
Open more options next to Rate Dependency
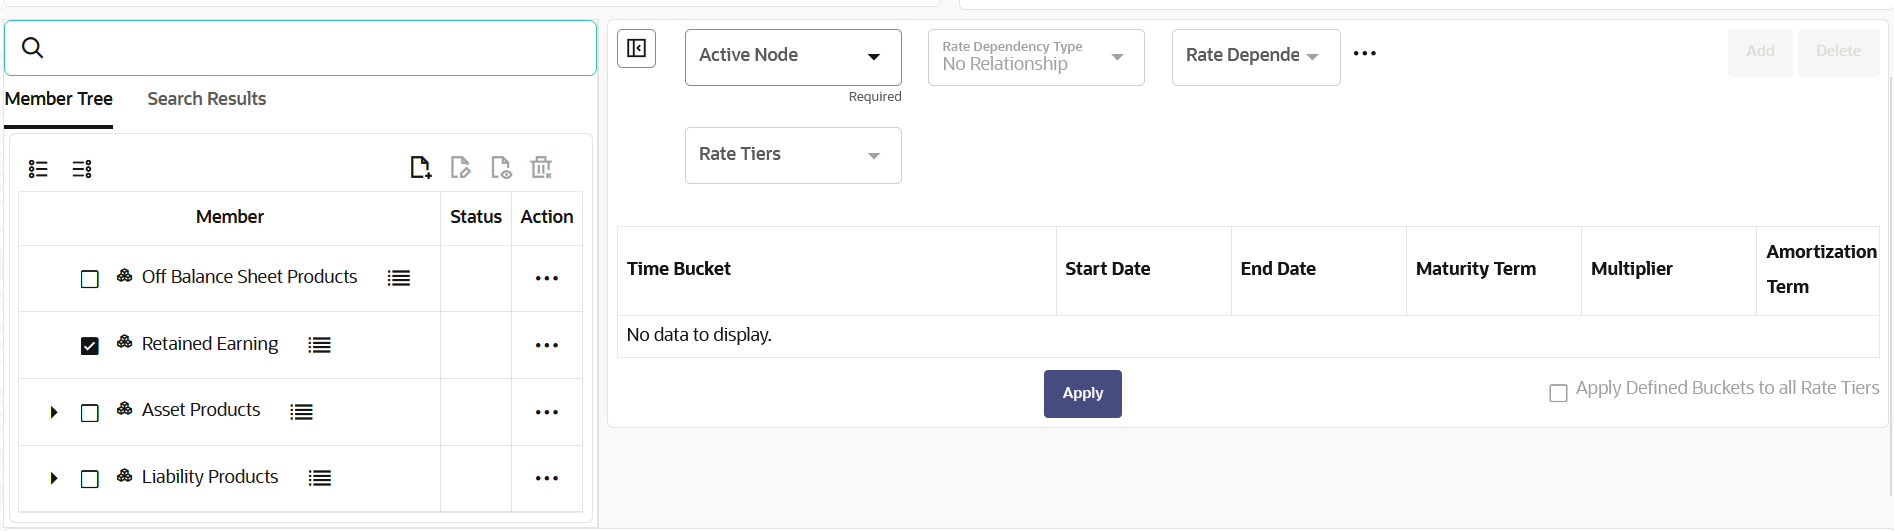click(1364, 54)
